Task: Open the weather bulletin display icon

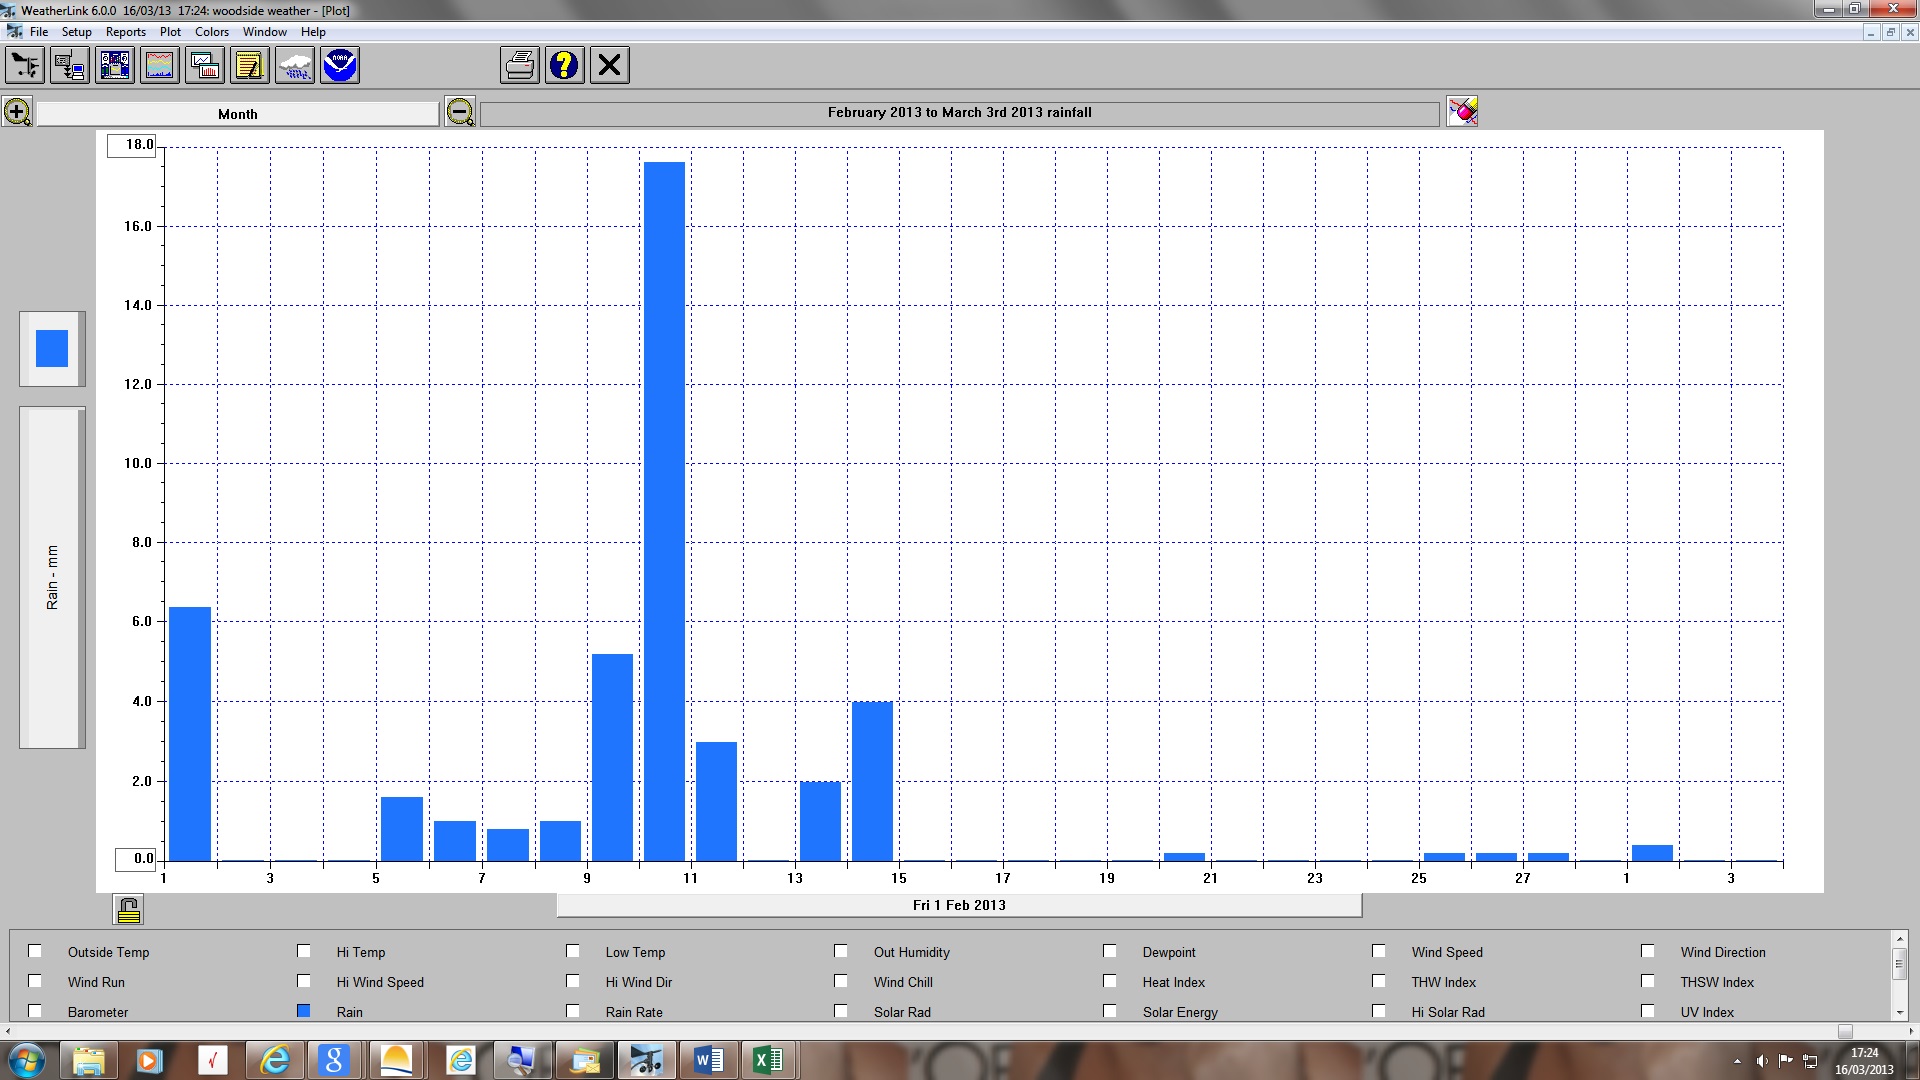Action: tap(115, 66)
